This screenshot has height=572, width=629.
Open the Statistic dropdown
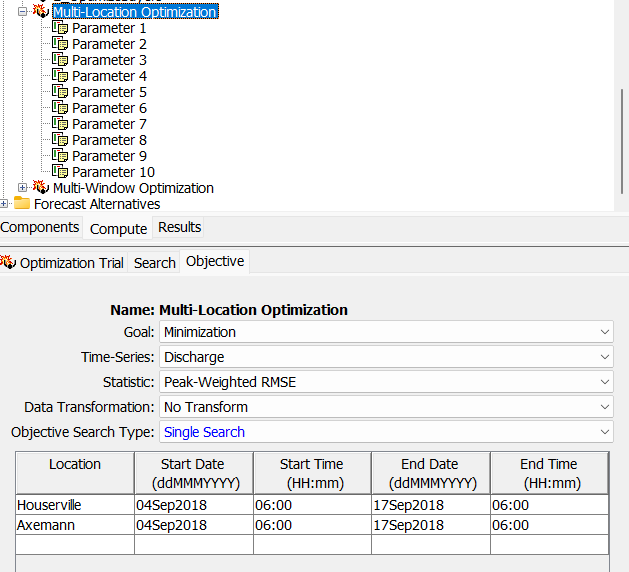click(386, 382)
